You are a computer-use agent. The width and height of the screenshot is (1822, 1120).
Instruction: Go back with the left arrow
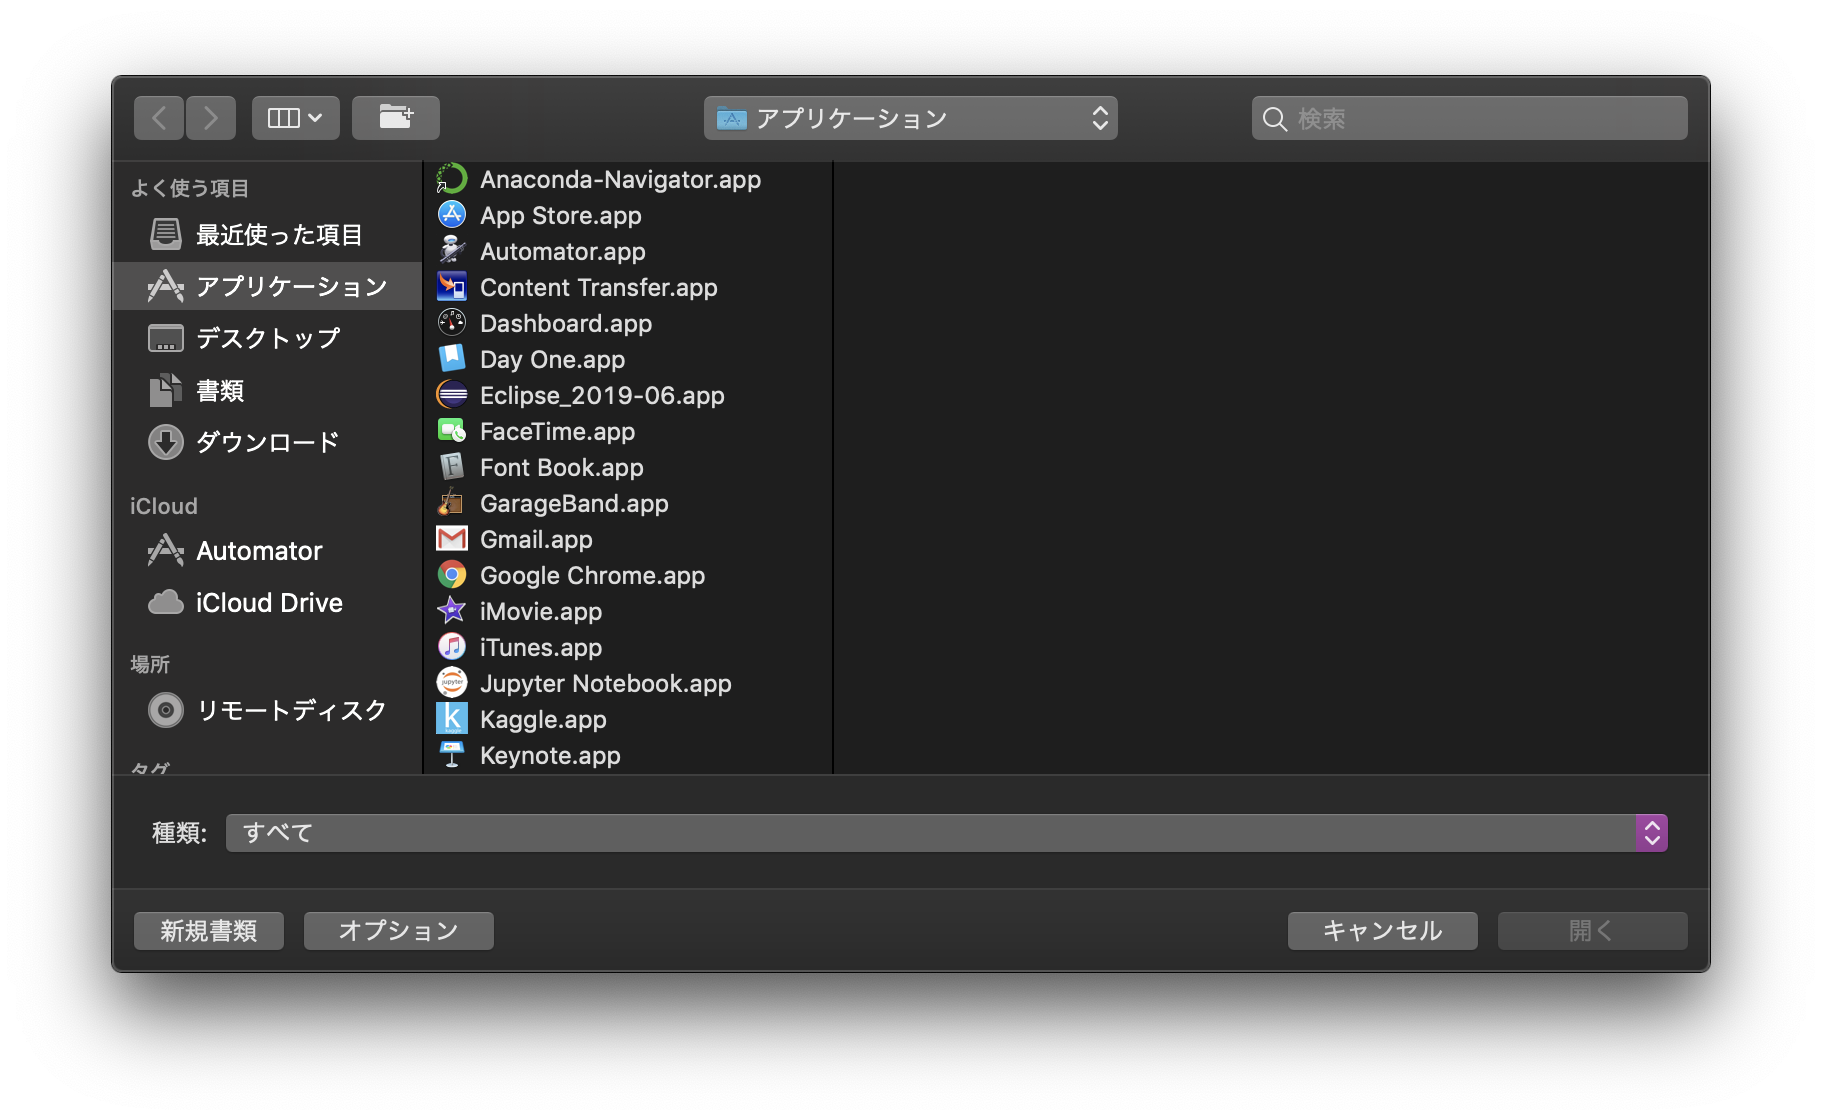159,118
